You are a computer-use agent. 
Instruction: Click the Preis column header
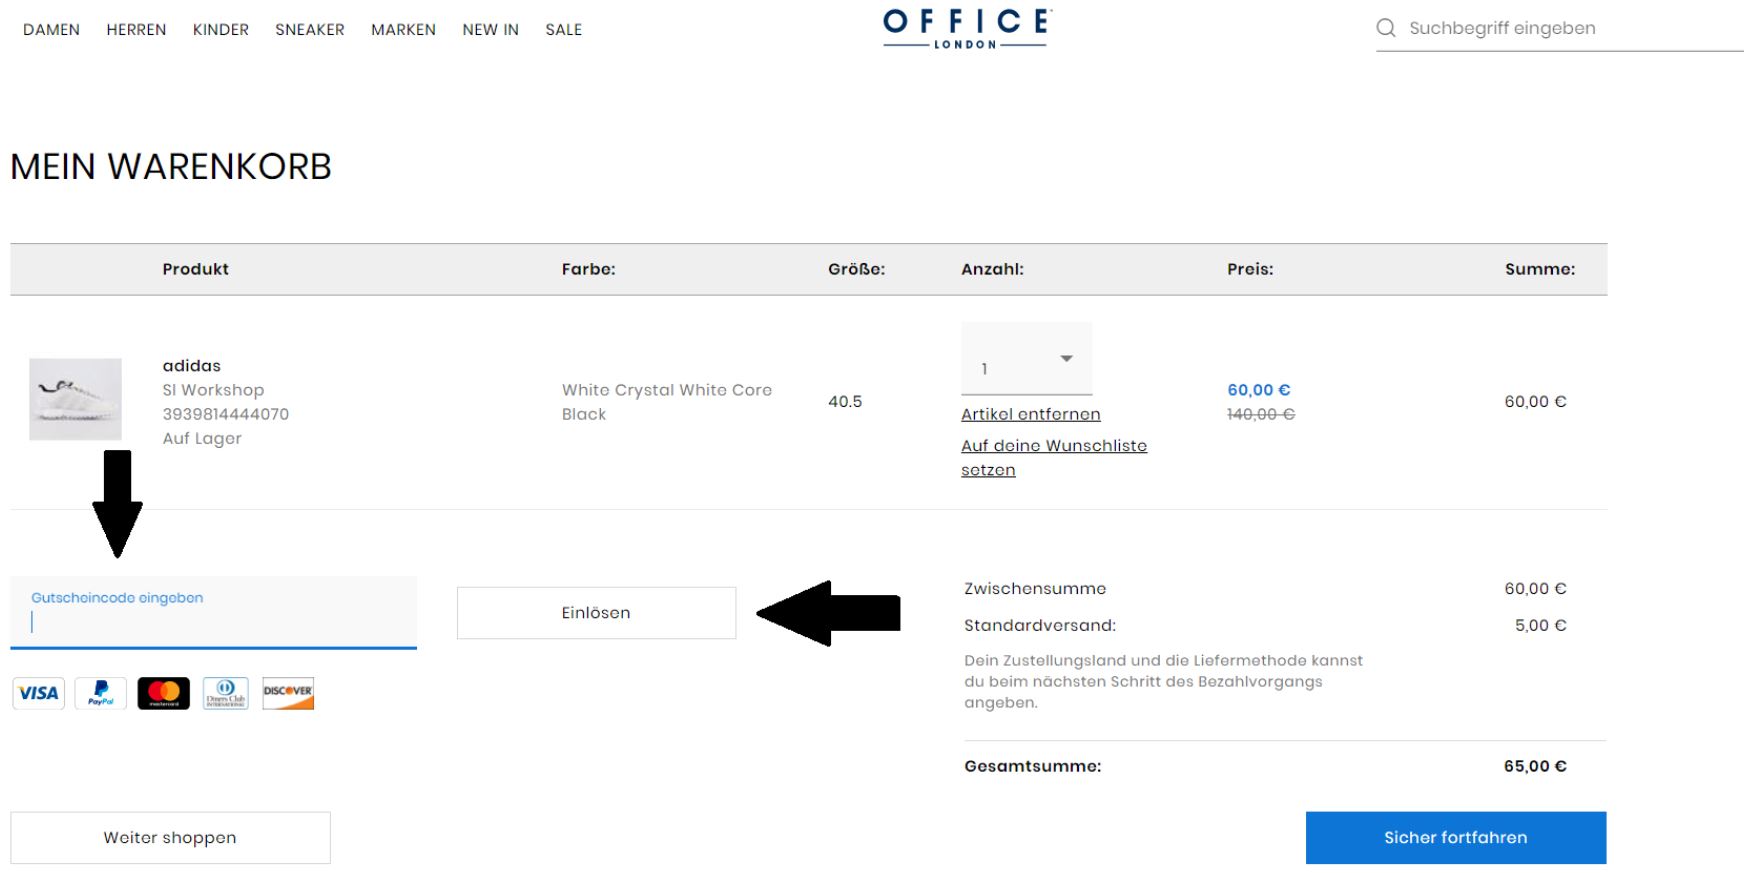[x=1250, y=269]
